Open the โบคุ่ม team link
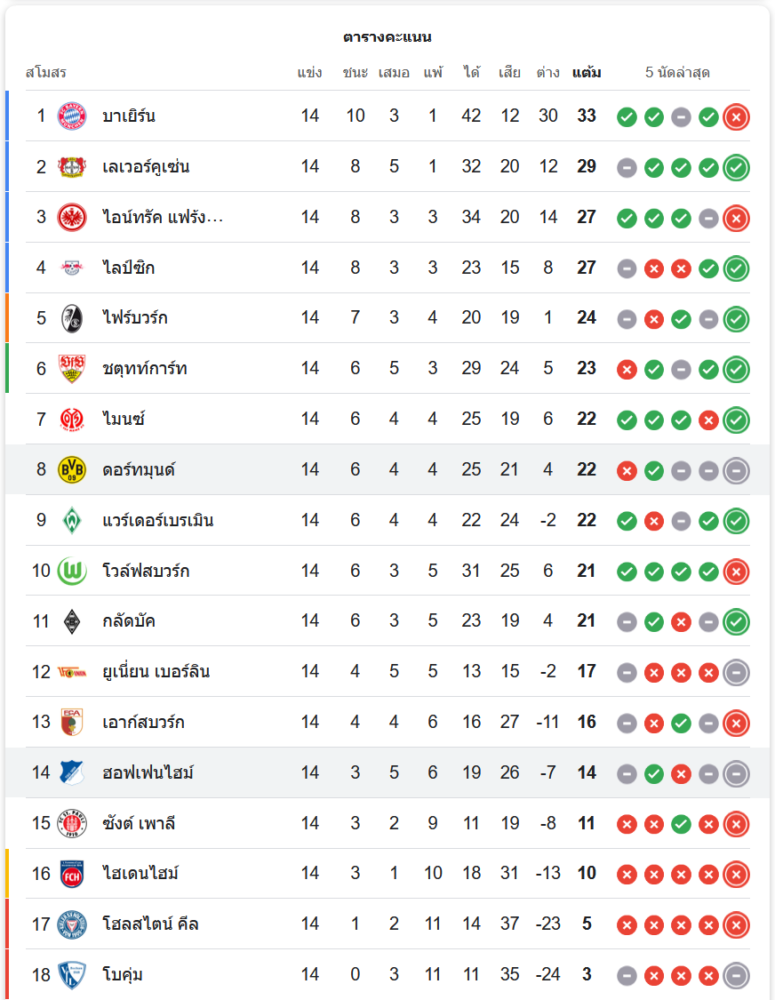 click(x=122, y=974)
